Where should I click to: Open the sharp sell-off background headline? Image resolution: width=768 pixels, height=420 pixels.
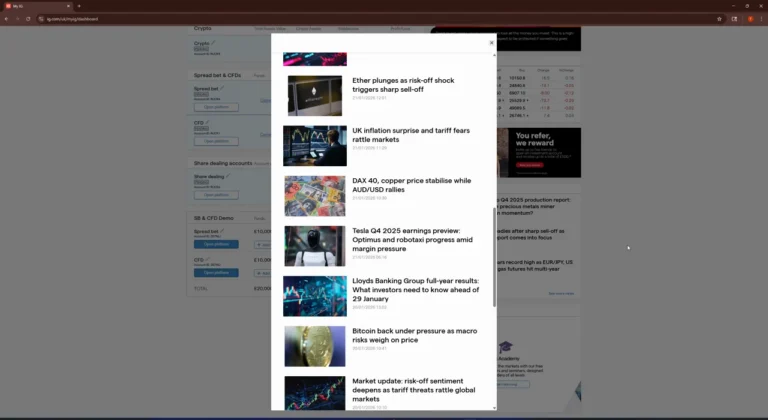pos(531,234)
